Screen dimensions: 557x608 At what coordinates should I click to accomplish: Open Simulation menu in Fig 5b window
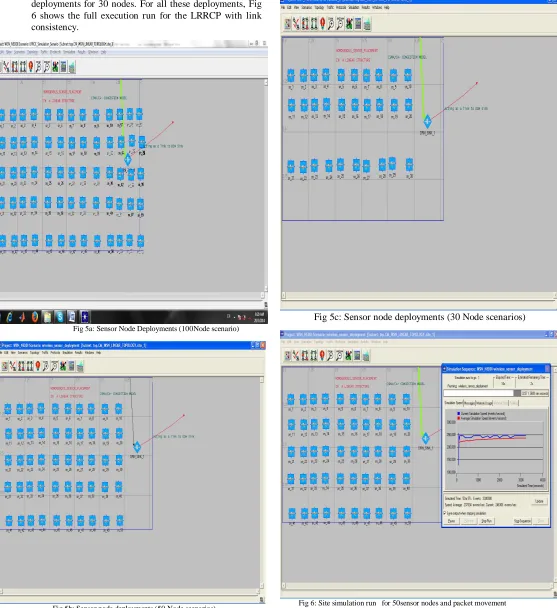pyautogui.click(x=67, y=353)
